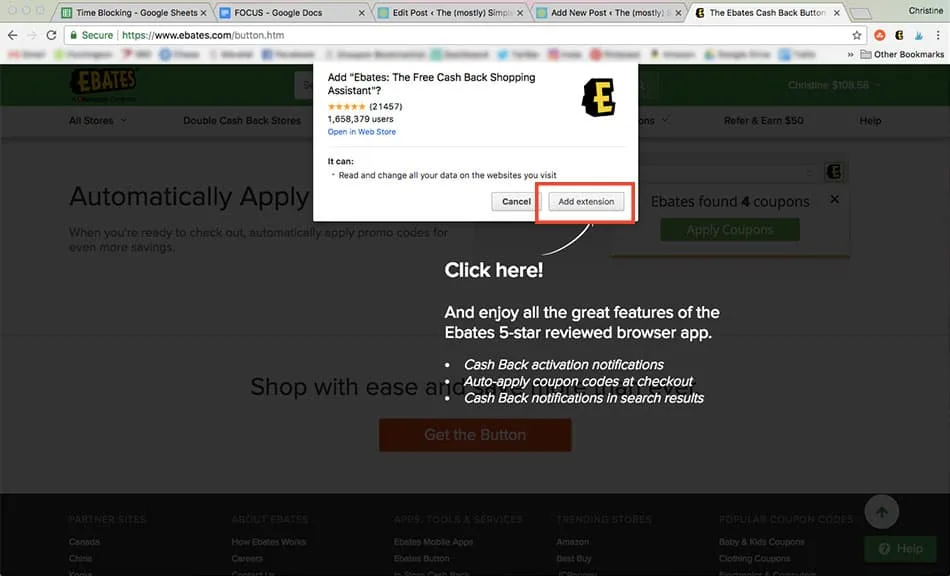Open the Chrome three-dot menu
Screen dimensions: 950x576
click(x=938, y=35)
